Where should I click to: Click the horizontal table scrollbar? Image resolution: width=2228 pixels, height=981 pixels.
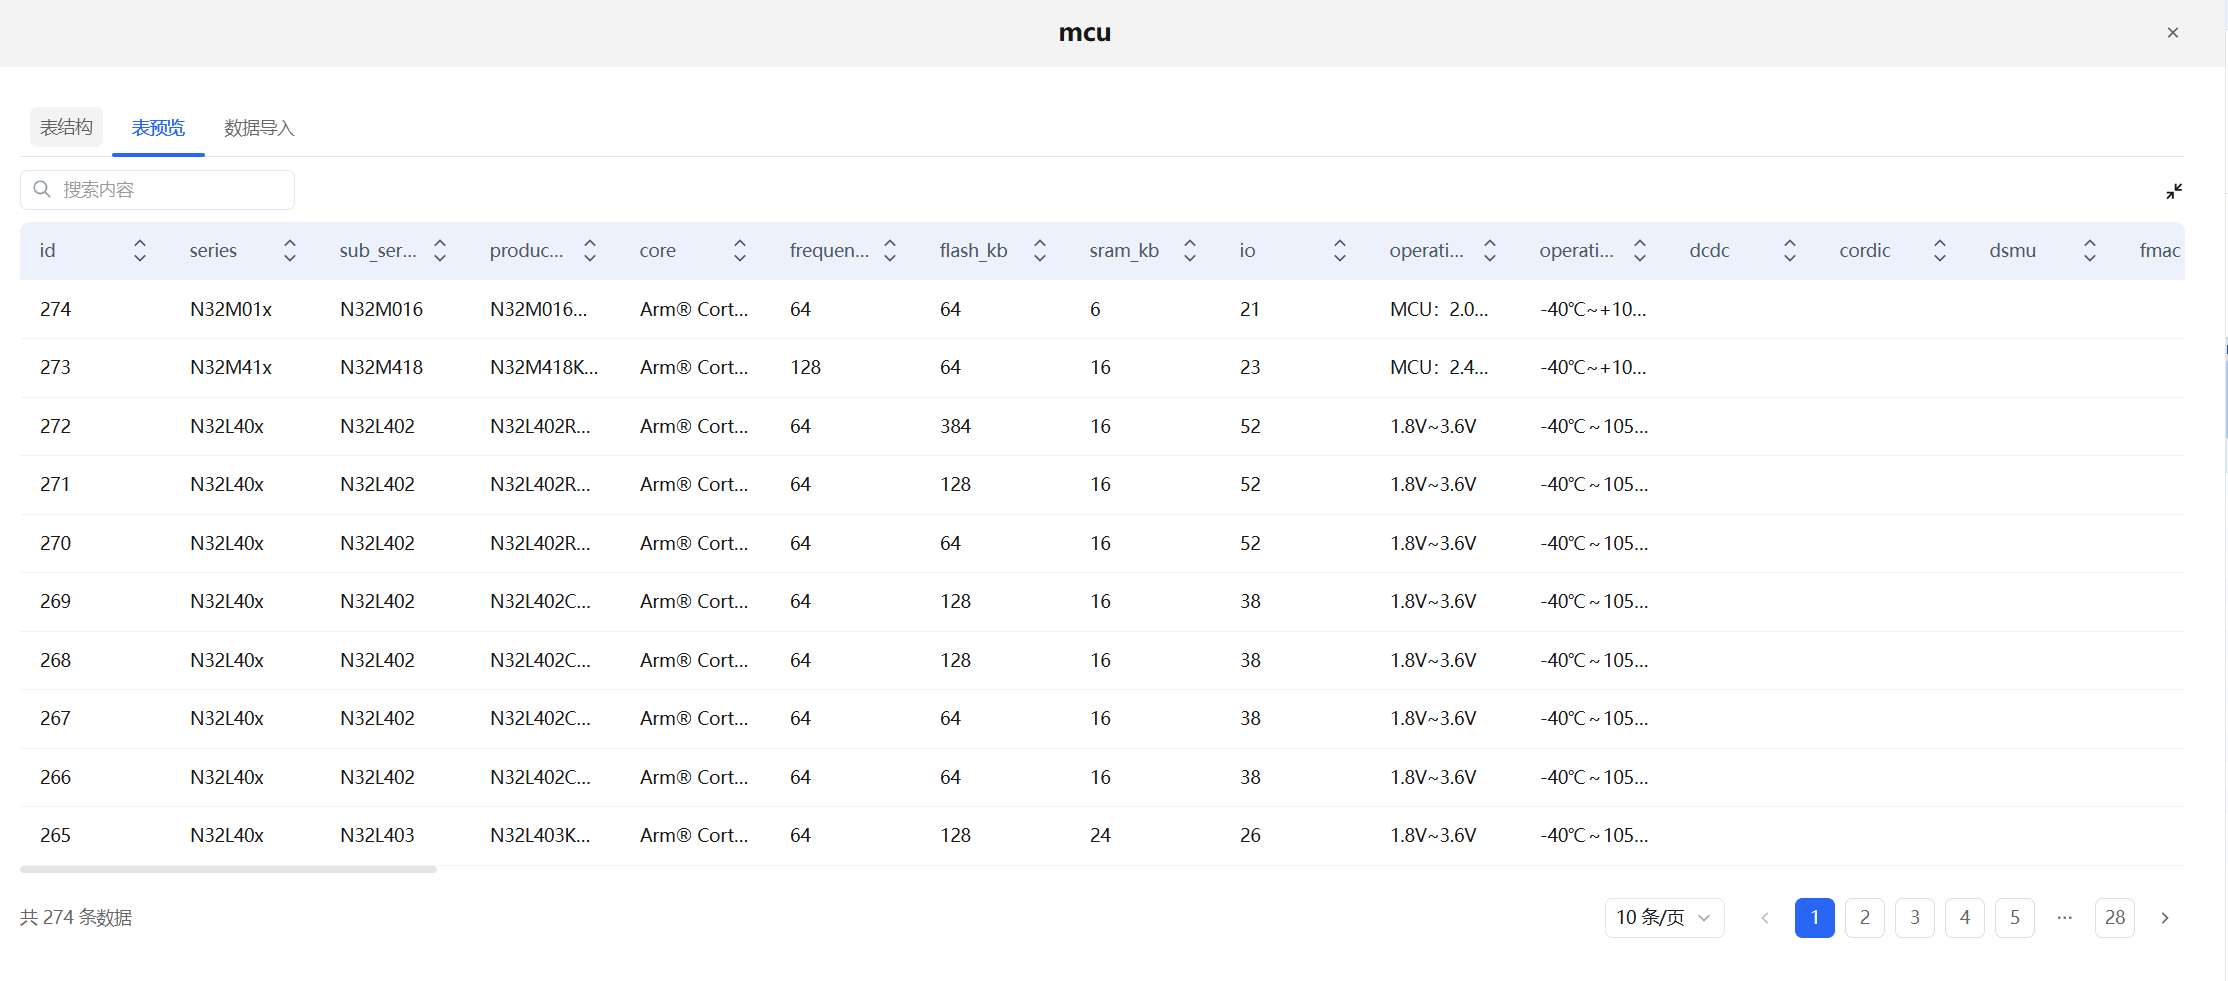tap(228, 869)
